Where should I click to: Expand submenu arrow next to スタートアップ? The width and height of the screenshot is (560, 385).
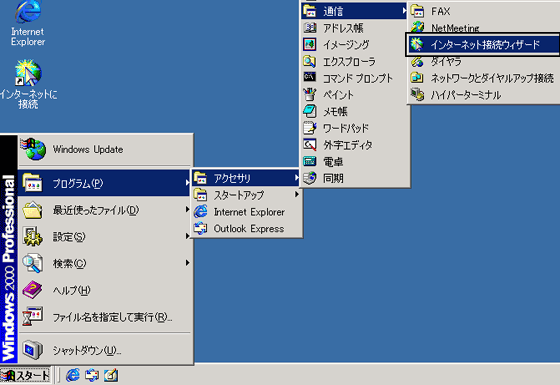296,194
